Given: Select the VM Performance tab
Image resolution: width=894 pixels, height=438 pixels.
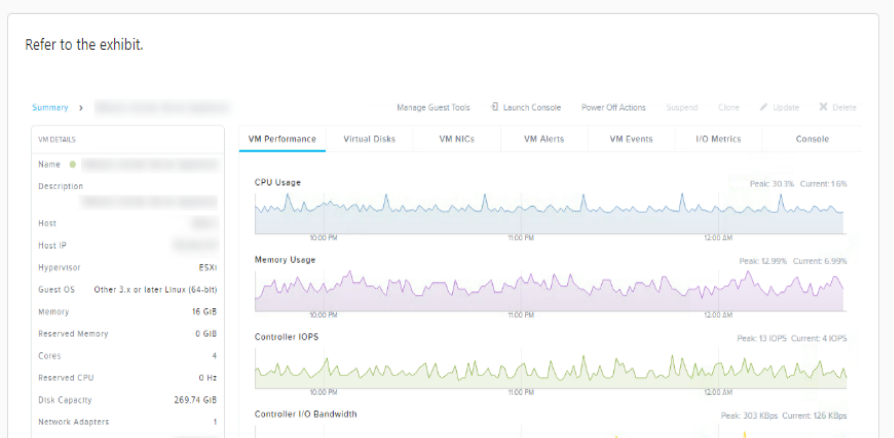Looking at the screenshot, I should (282, 139).
